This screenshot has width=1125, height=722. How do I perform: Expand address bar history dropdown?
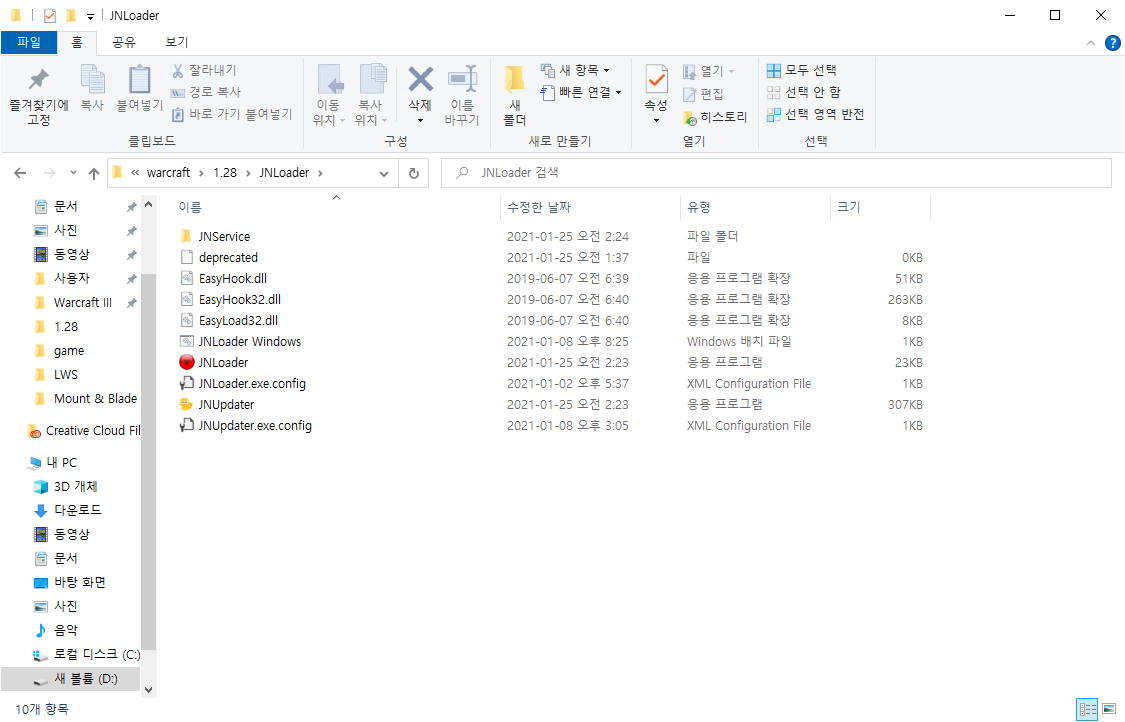[384, 173]
